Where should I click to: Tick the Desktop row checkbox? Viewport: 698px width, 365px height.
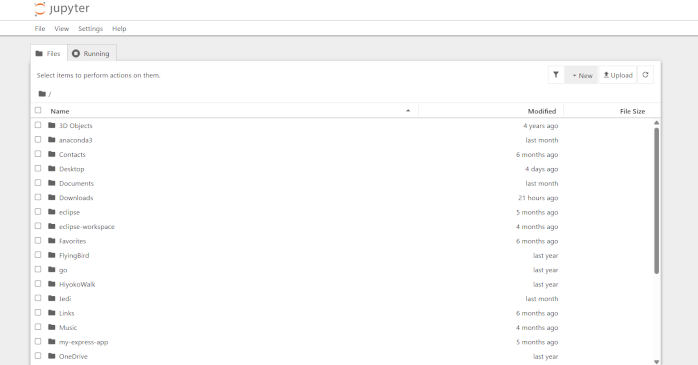coord(38,168)
